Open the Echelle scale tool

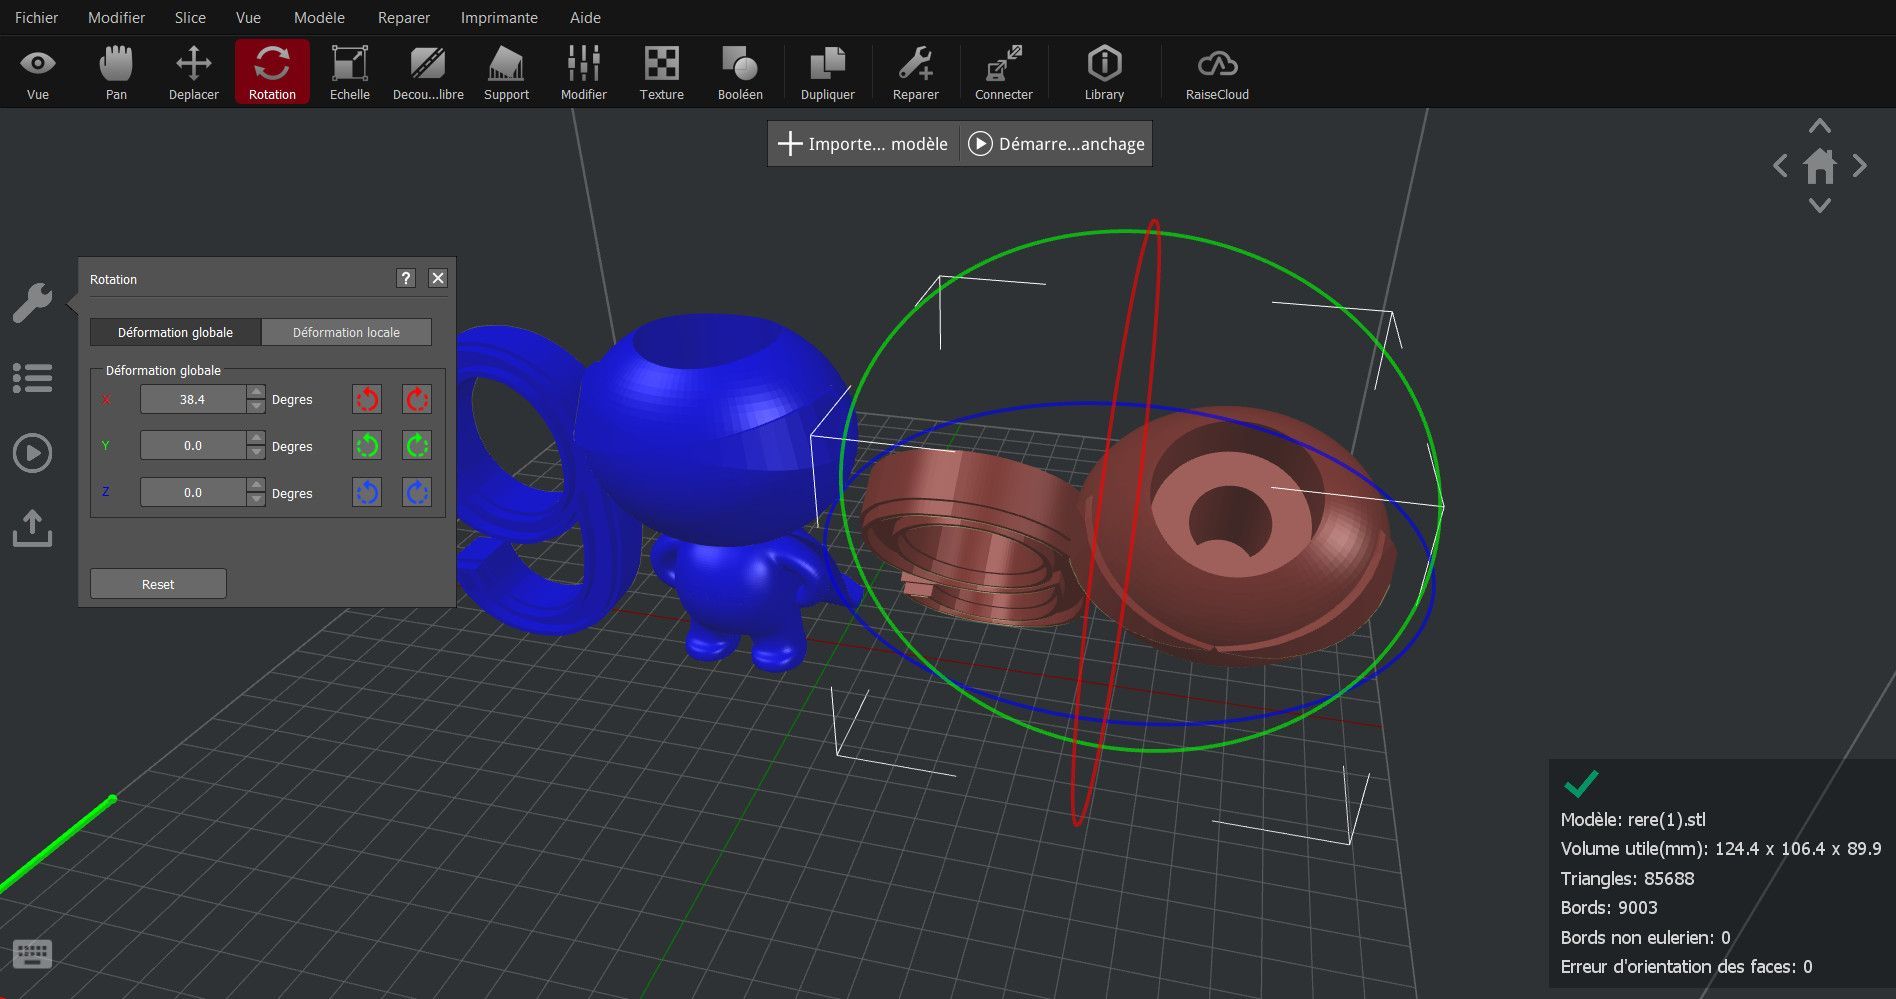pos(350,72)
